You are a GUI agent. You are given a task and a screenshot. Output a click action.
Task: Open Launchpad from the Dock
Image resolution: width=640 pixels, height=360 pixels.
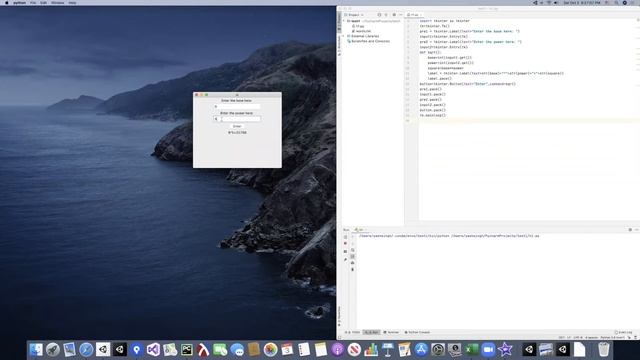[53, 350]
